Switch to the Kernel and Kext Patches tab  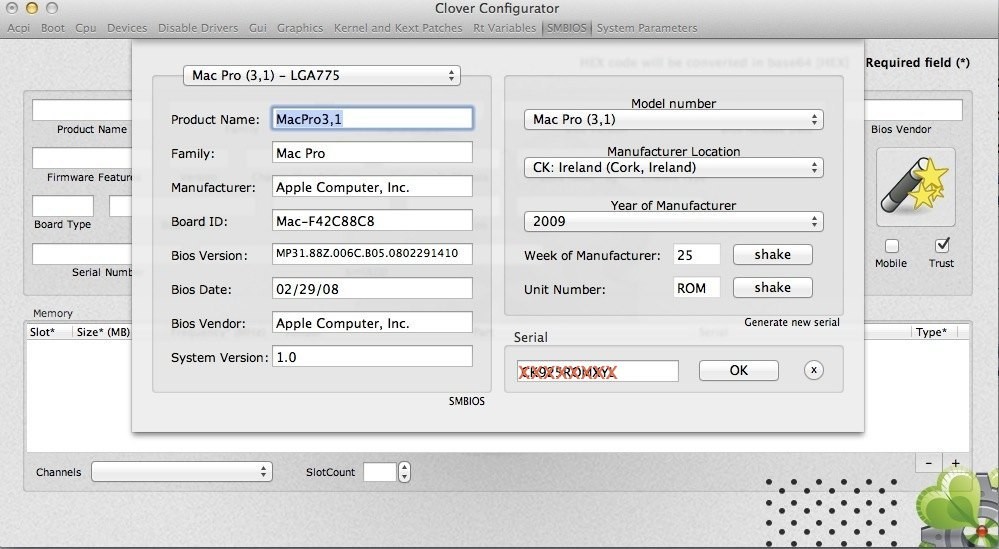(x=398, y=28)
